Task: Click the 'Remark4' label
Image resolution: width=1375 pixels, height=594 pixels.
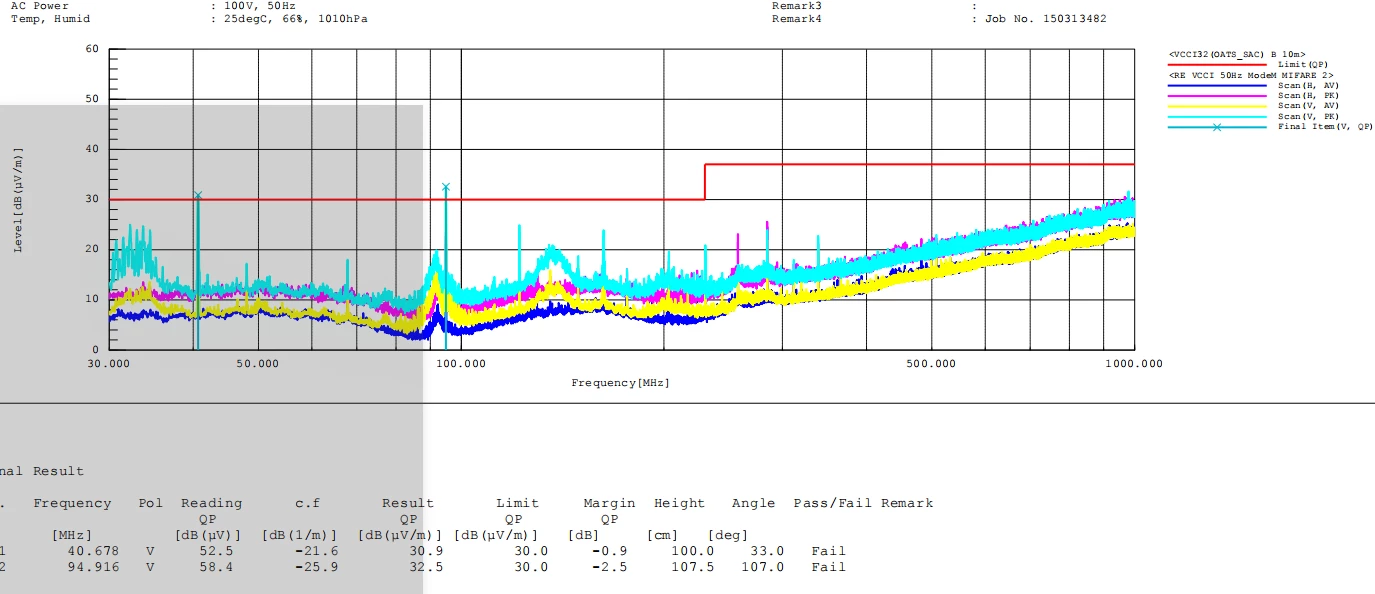Action: 796,18
